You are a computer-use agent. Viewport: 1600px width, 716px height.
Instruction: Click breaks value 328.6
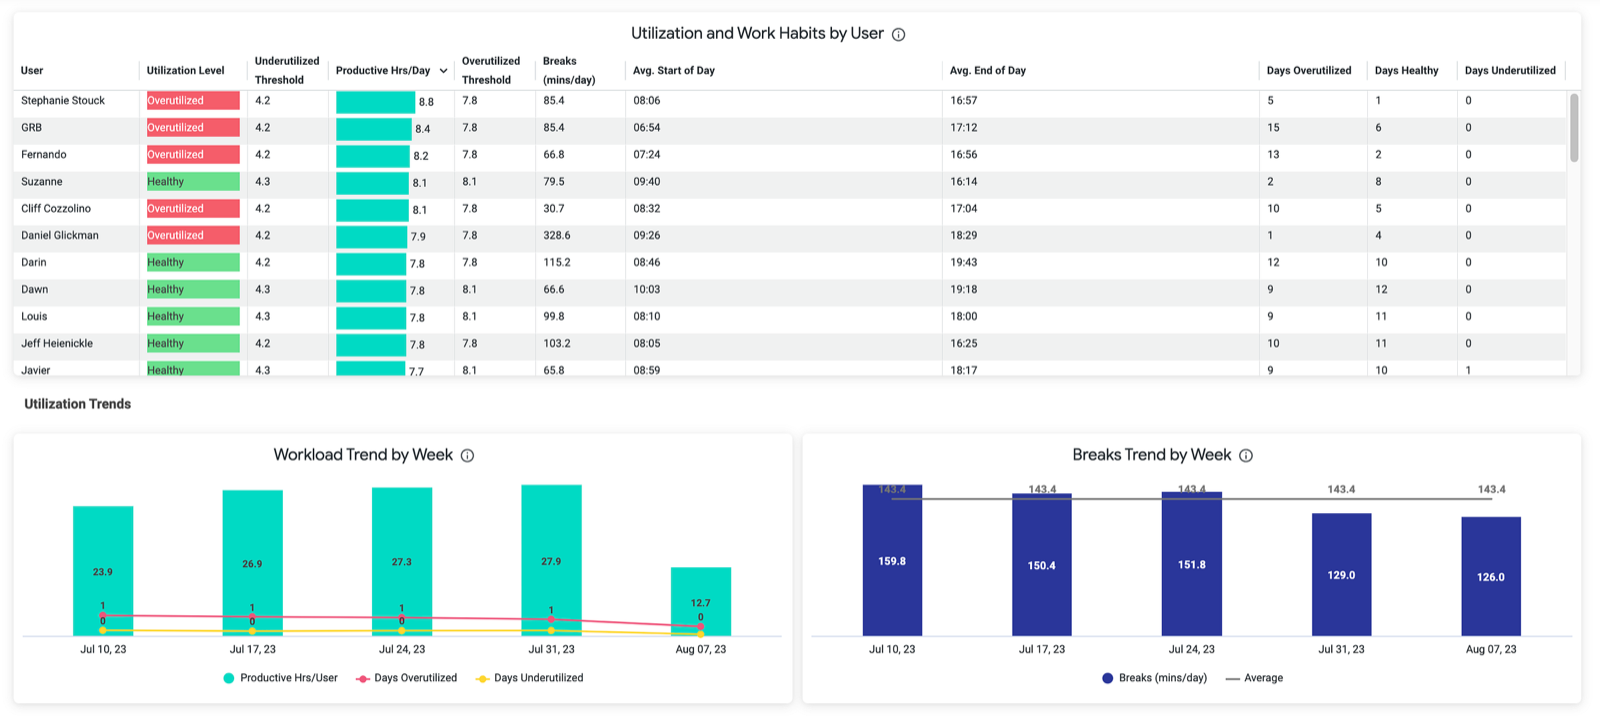coord(557,236)
